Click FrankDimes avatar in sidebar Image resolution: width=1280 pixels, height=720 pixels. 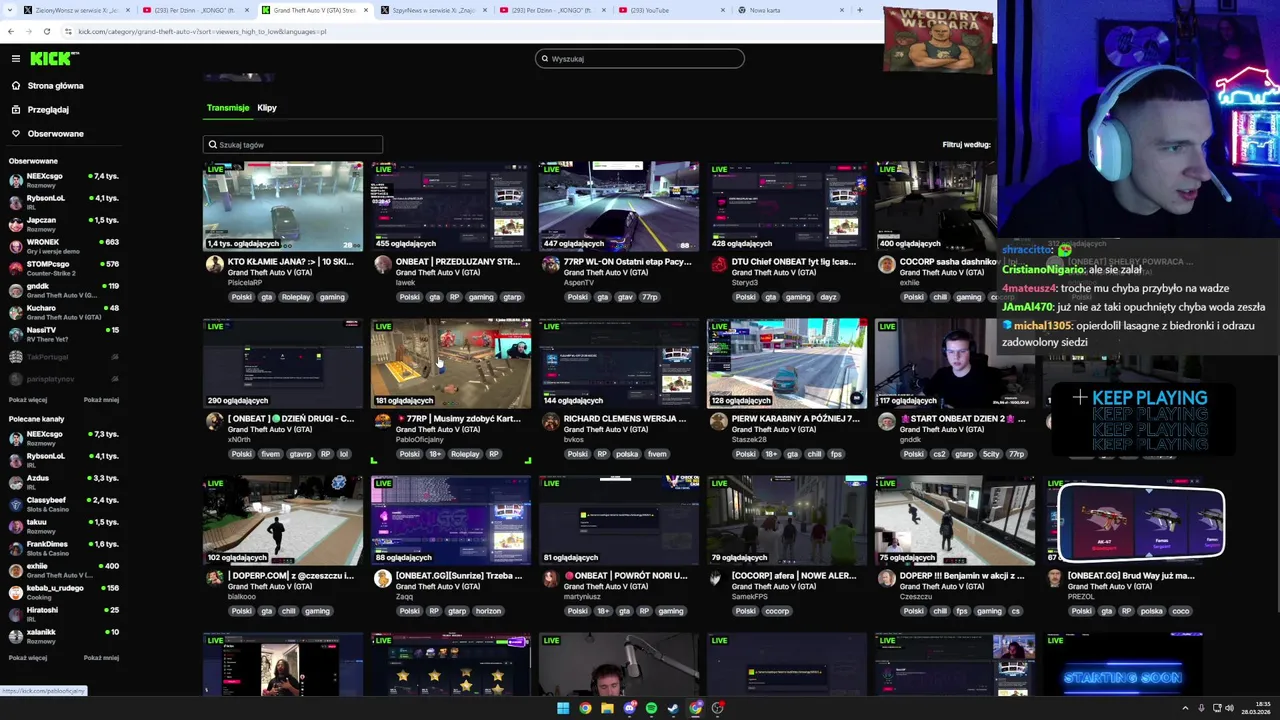16,547
